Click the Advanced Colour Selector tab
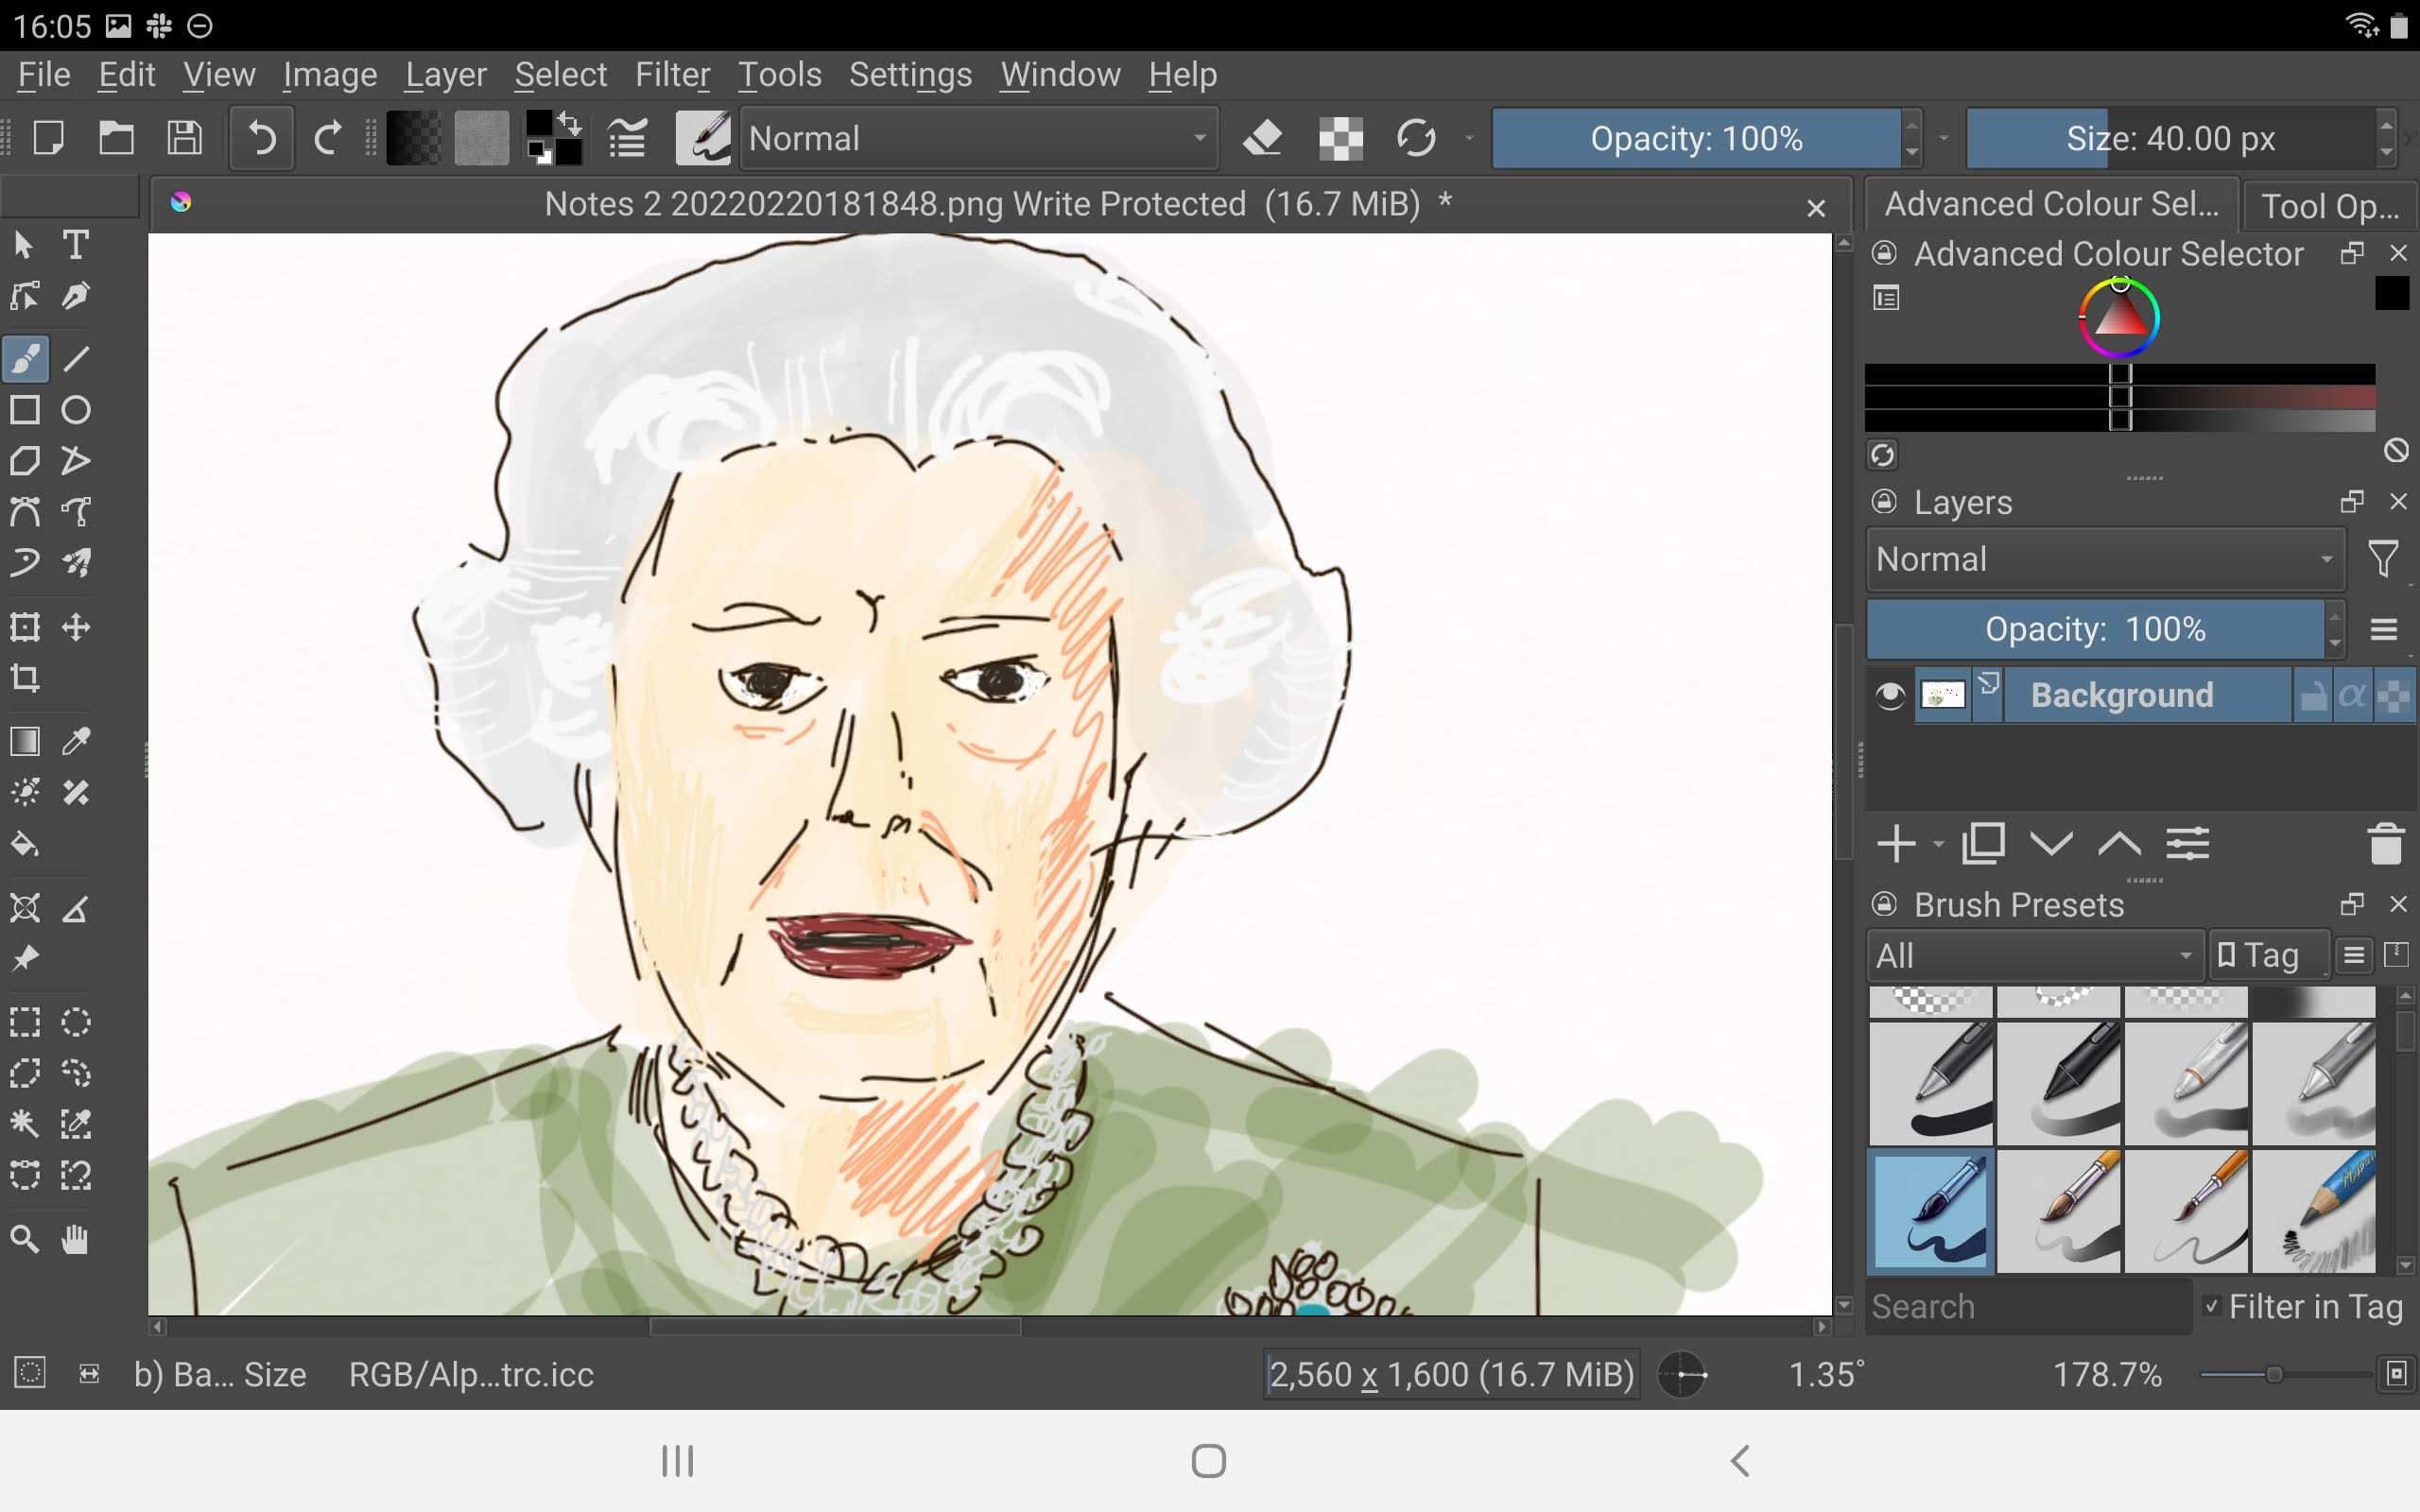The width and height of the screenshot is (2420, 1512). coord(2052,204)
